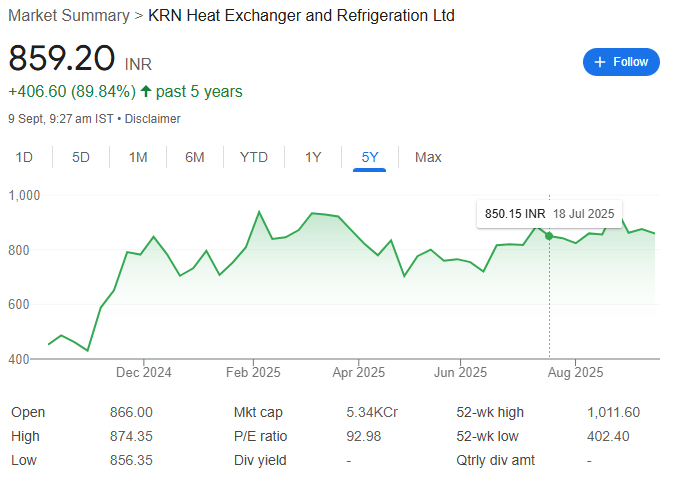Viewport: 675px width, 489px height.
Task: Follow KRN Heat Exchanger stock
Action: coord(621,62)
